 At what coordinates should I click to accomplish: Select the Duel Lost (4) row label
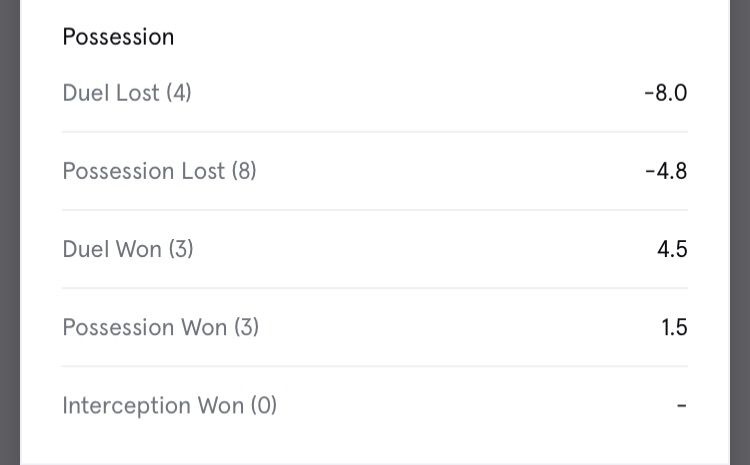126,93
